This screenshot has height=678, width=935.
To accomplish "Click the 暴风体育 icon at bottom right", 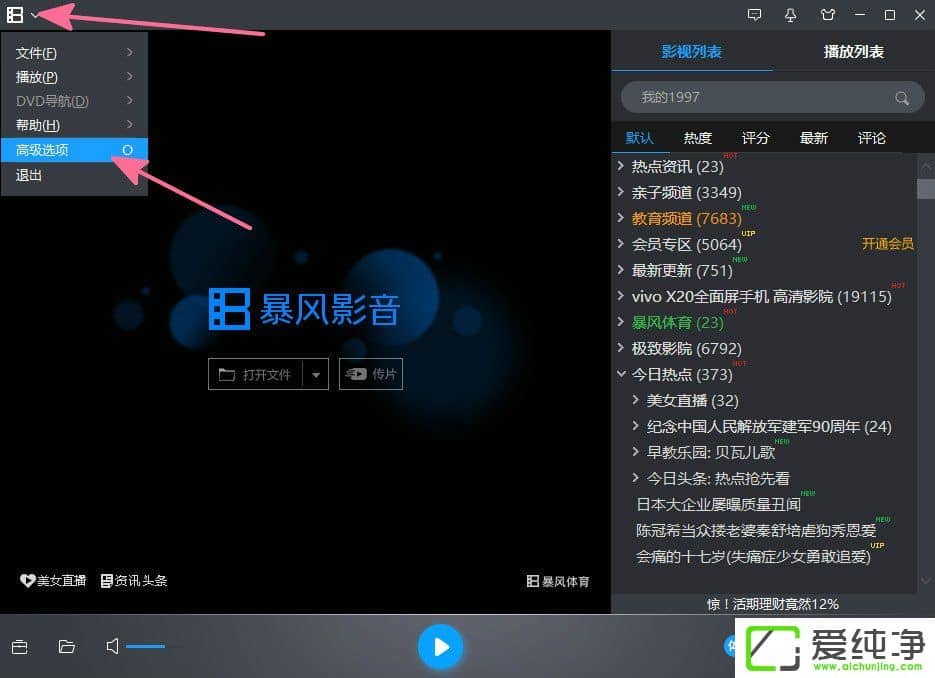I will [x=557, y=580].
